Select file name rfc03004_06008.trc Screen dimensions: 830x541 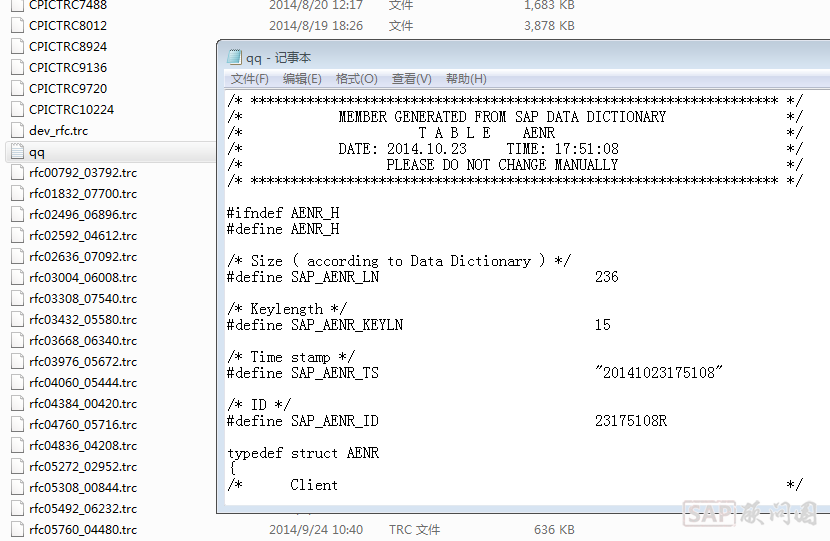pyautogui.click(x=83, y=277)
